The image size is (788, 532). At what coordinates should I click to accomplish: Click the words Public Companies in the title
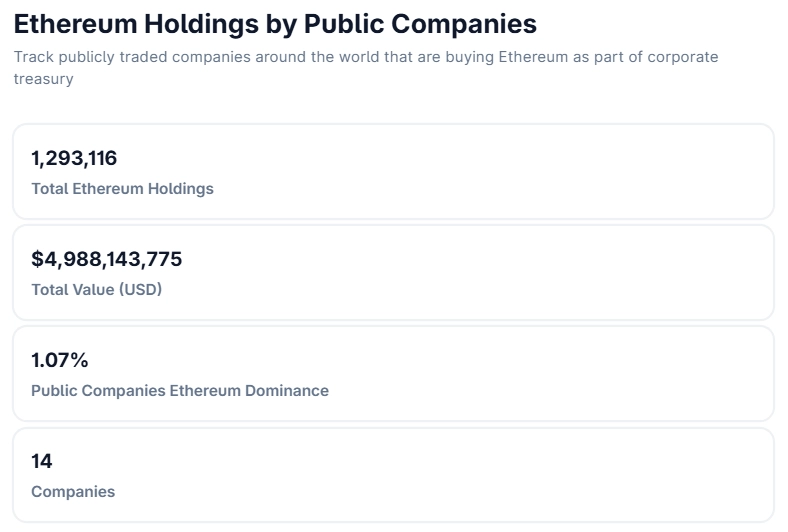pyautogui.click(x=420, y=24)
